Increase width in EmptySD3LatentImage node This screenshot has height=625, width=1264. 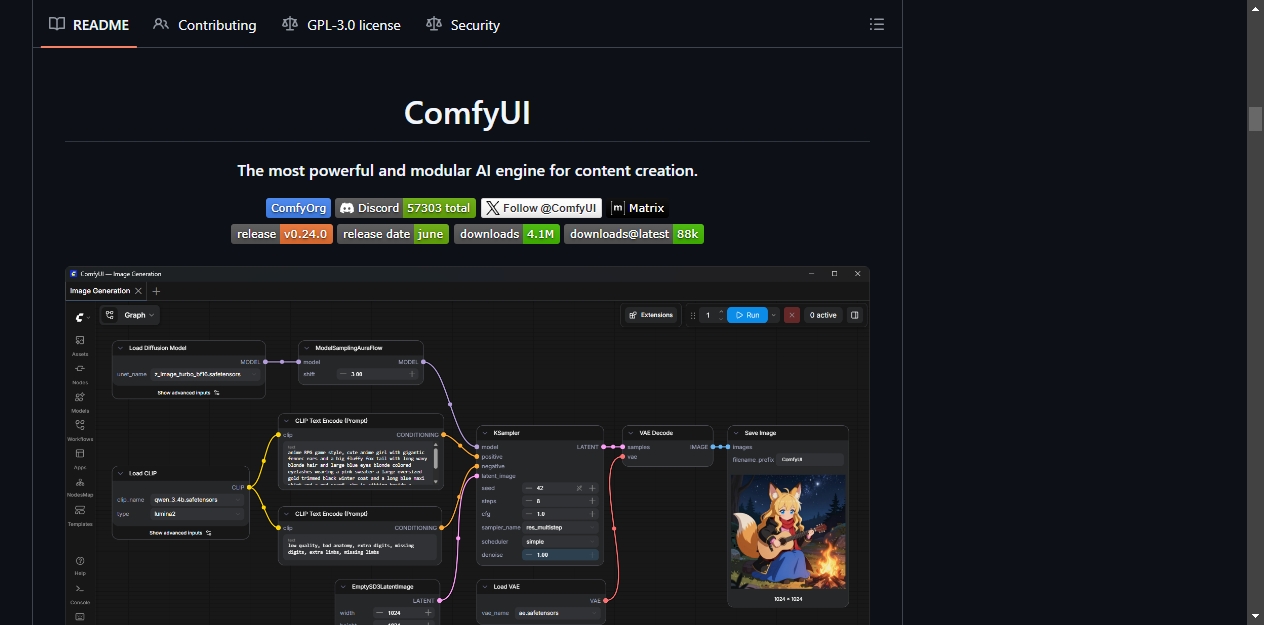tap(428, 612)
